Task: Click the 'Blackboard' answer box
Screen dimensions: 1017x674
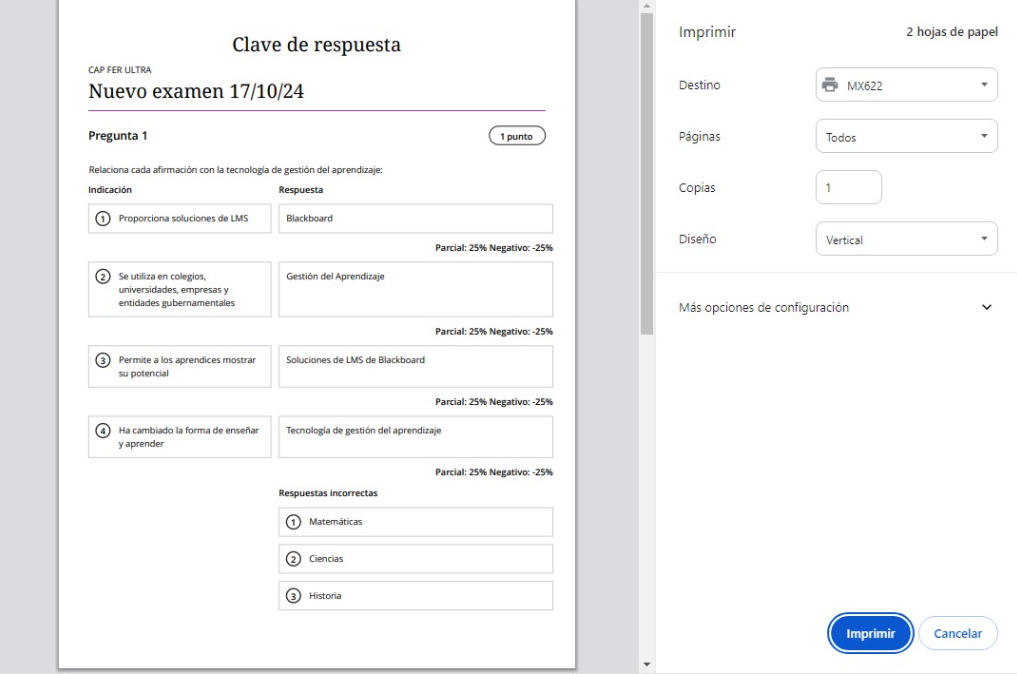Action: [416, 219]
